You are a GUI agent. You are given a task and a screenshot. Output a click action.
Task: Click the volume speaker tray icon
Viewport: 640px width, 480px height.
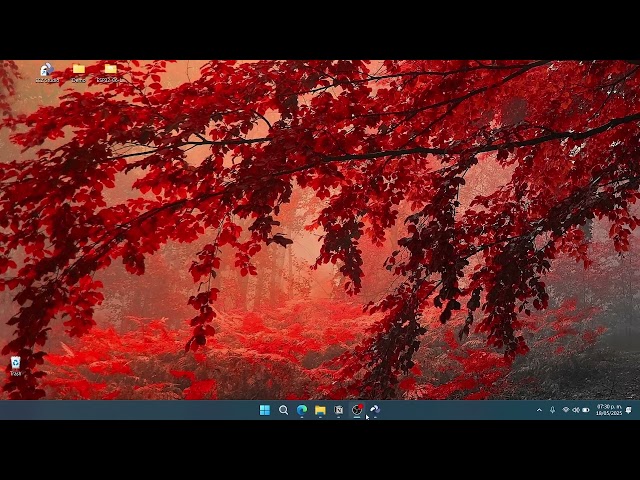click(x=576, y=410)
